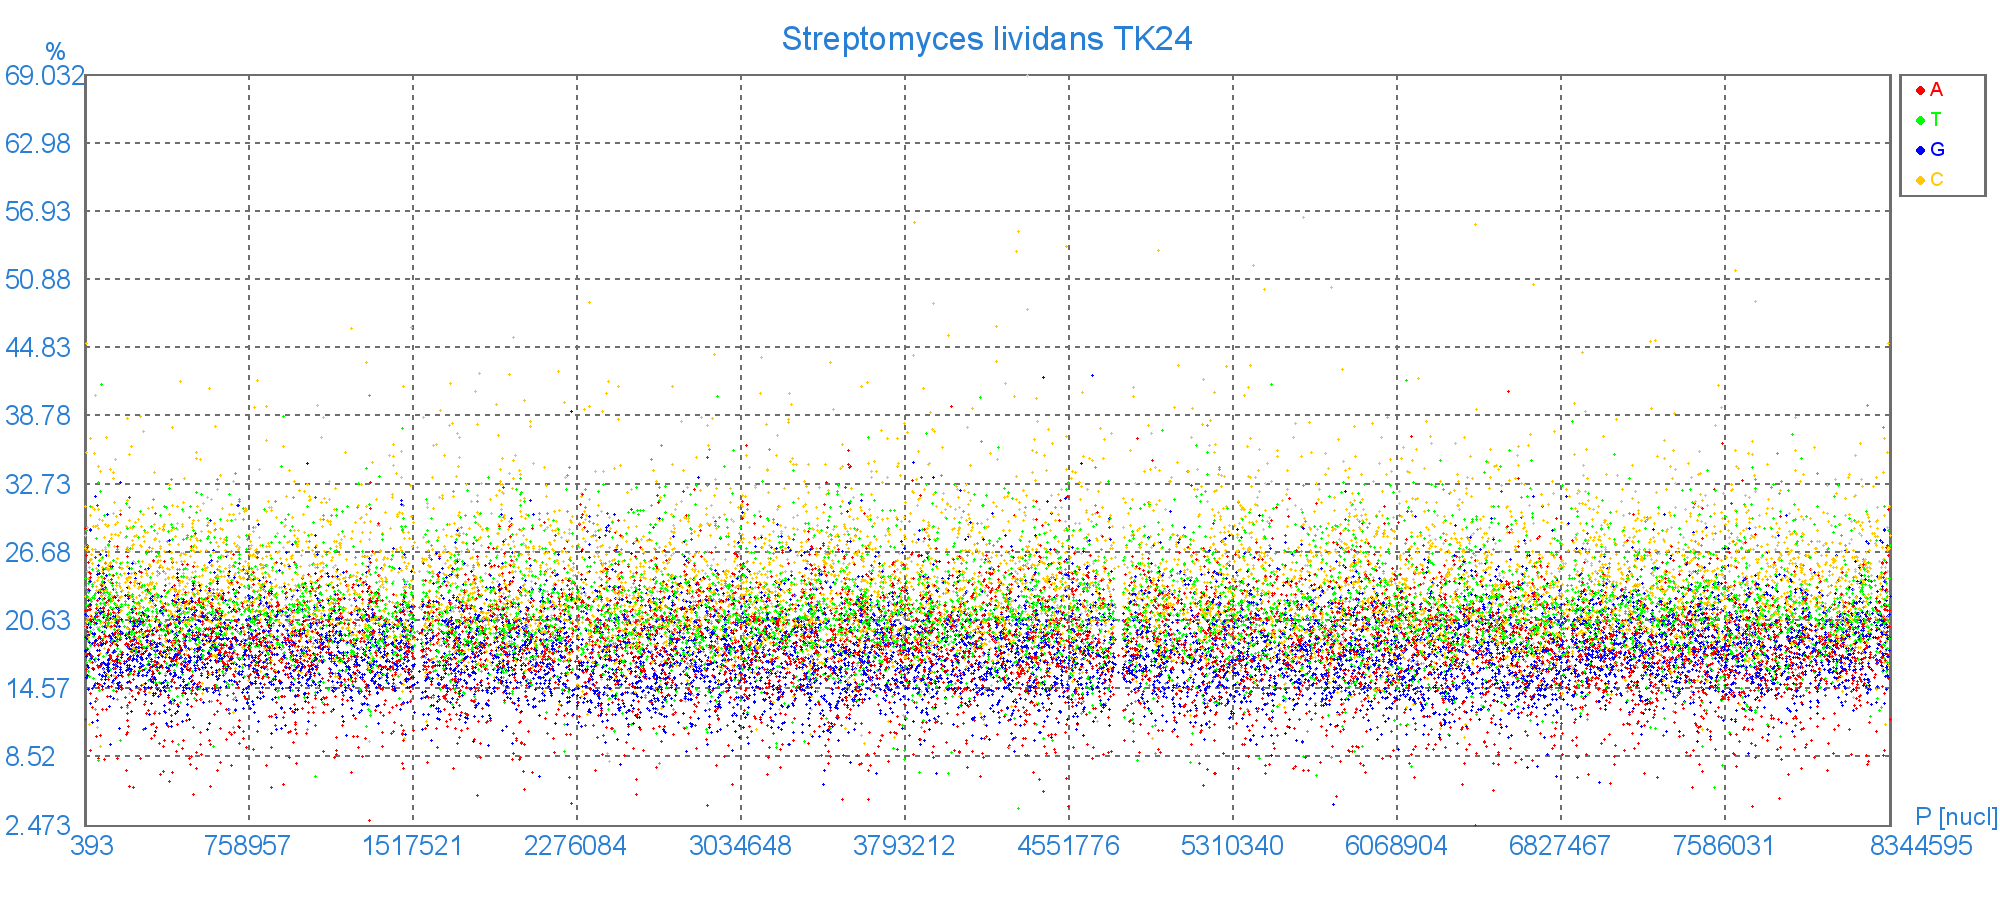Click x-axis value 7586031

tap(1724, 846)
